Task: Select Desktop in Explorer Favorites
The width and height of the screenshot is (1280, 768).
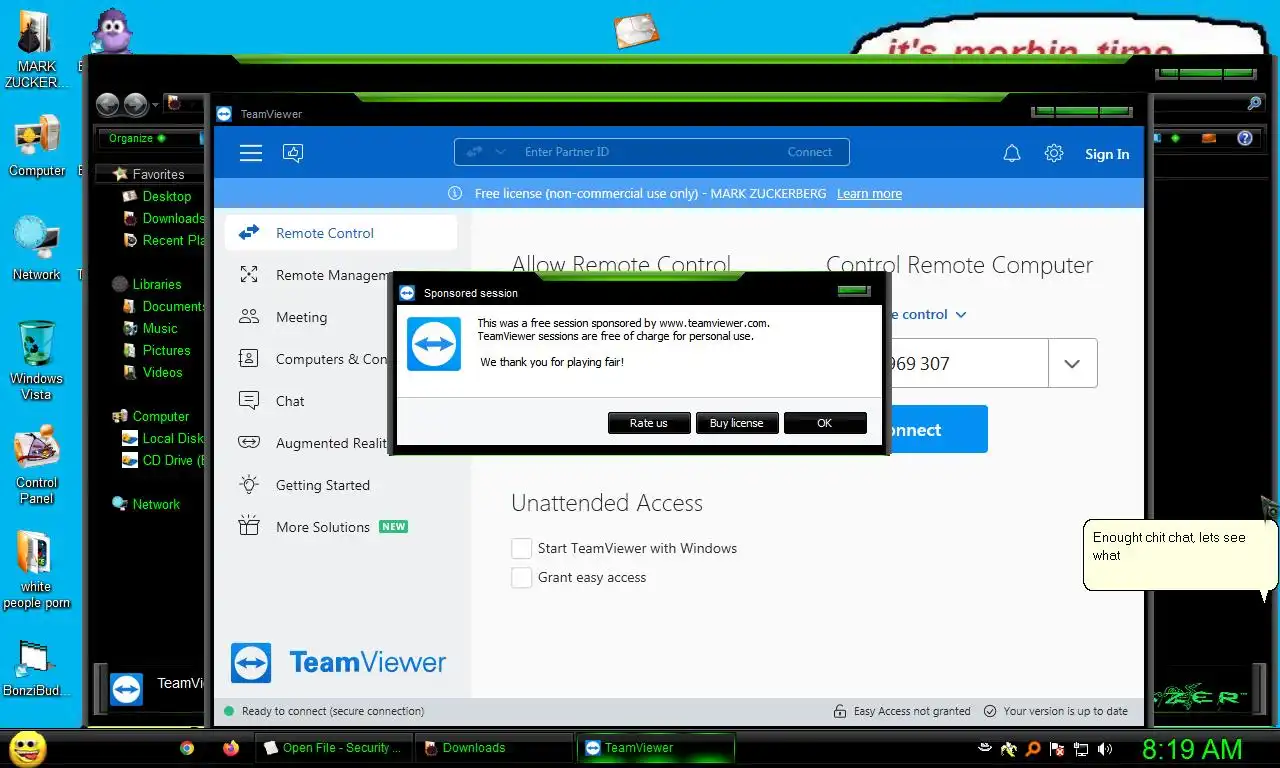Action: click(x=166, y=196)
